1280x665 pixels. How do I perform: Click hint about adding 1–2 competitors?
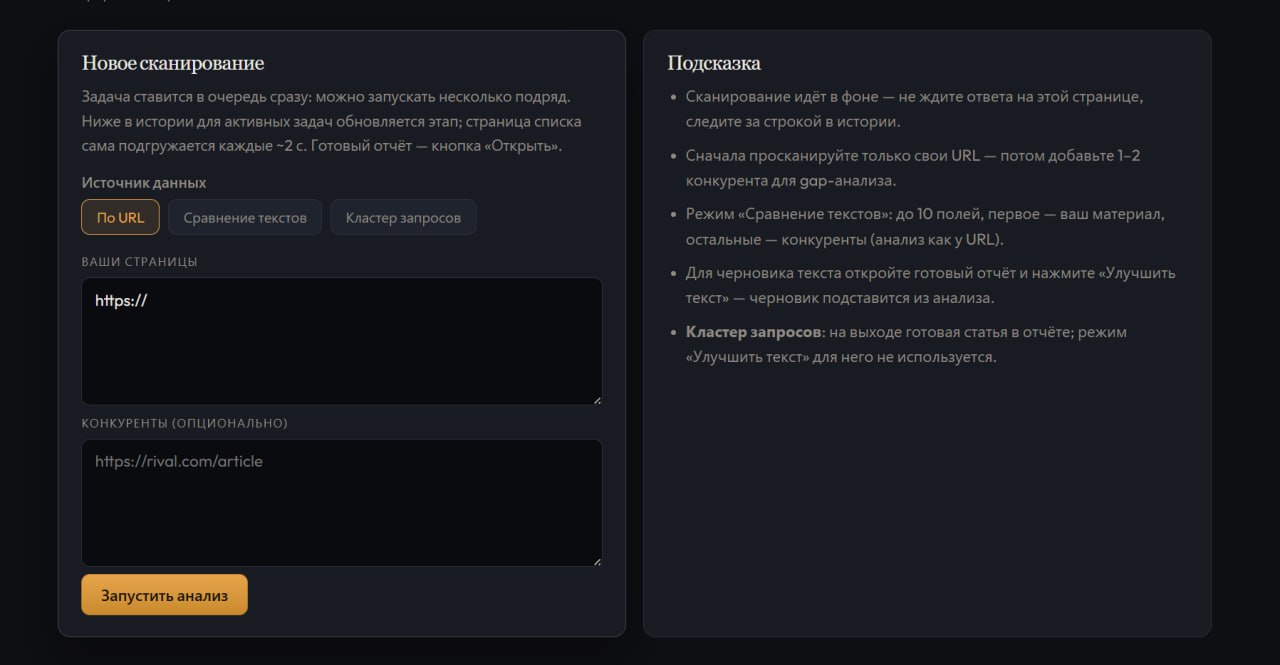[912, 168]
